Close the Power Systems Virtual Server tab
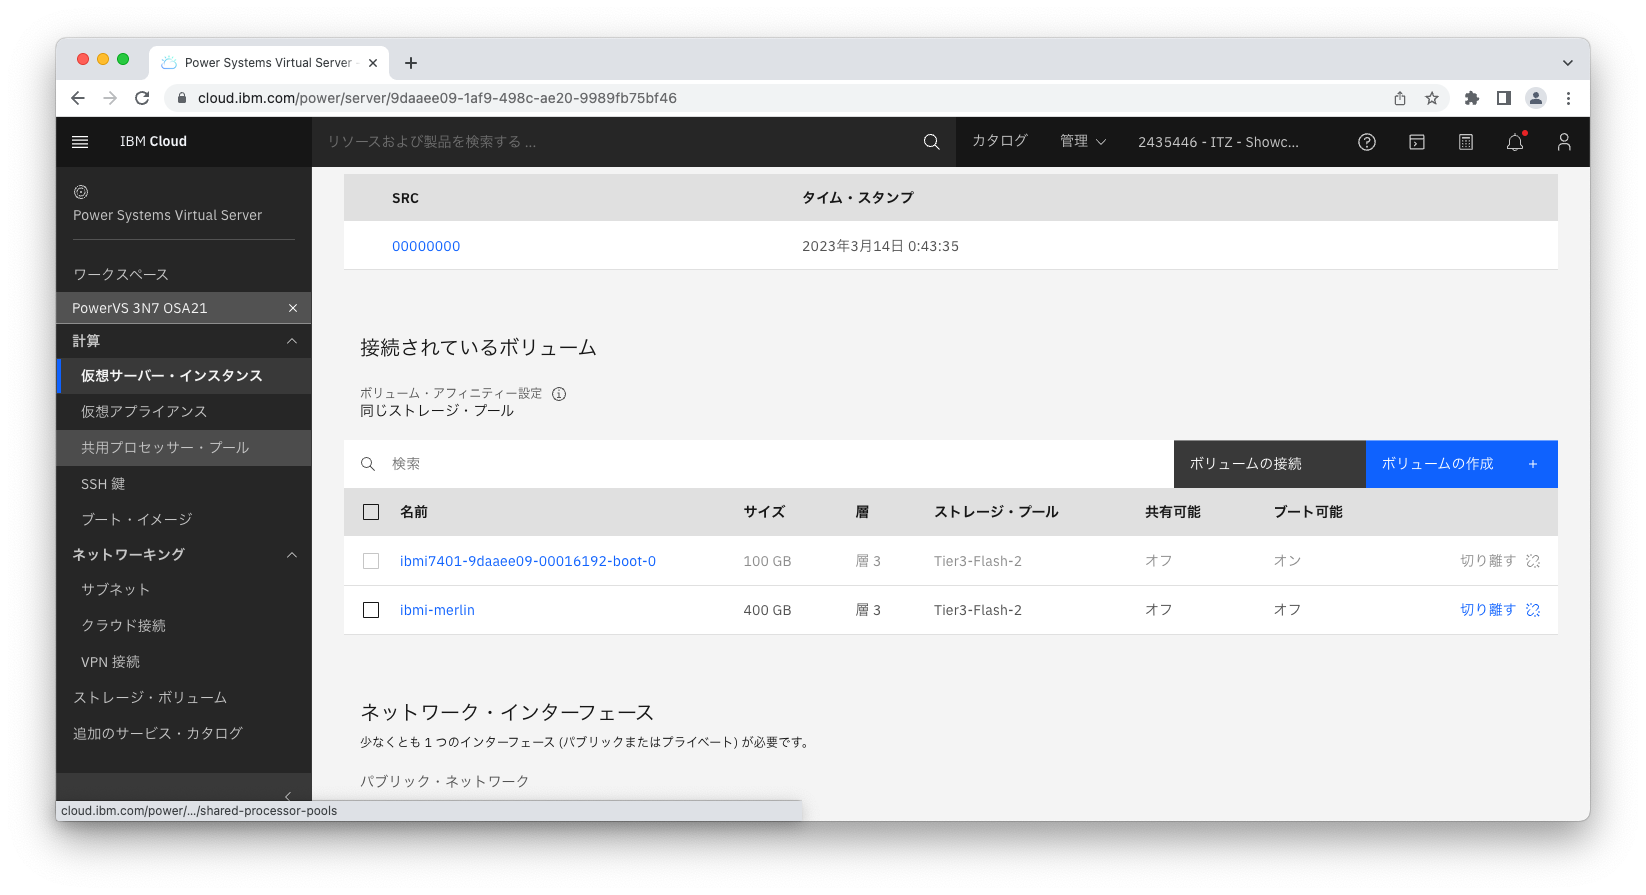The image size is (1646, 895). 373,63
